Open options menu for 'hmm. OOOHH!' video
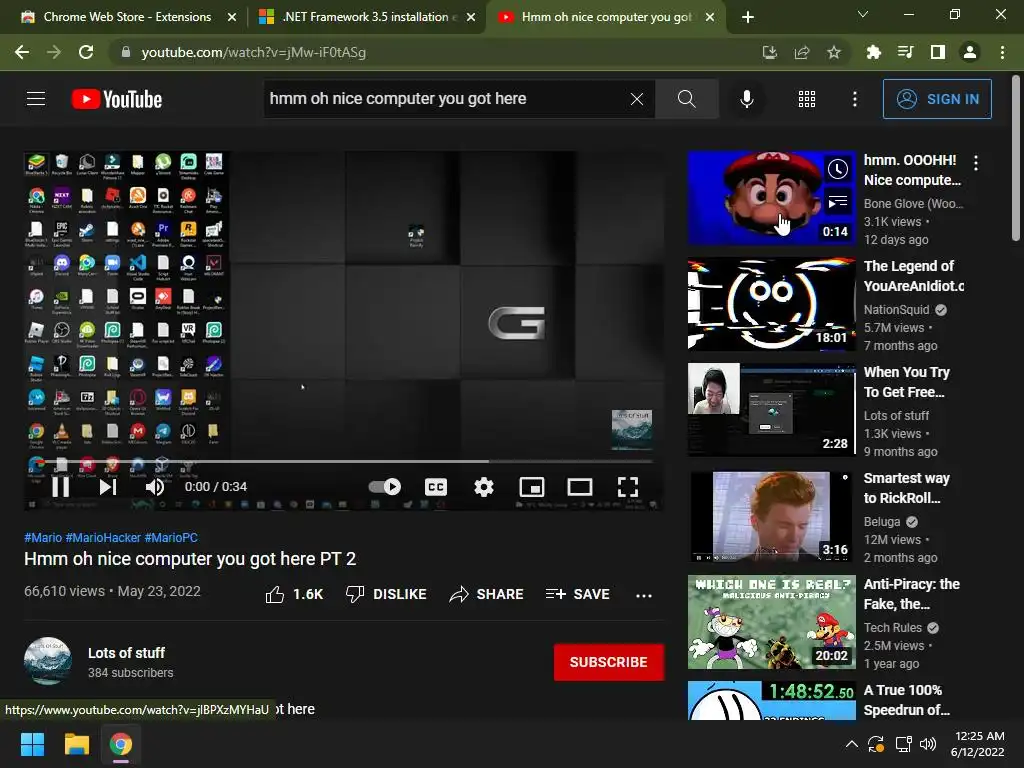 click(976, 163)
